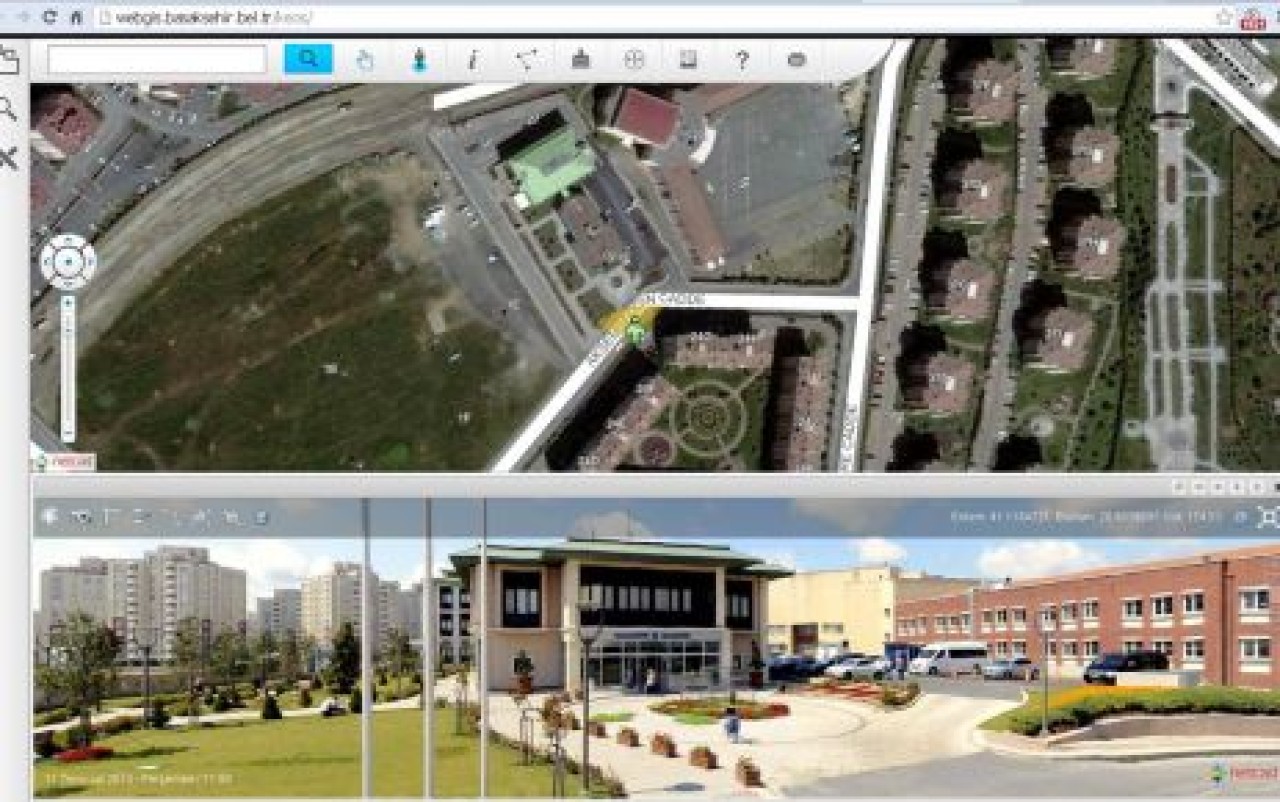This screenshot has height=802, width=1280.
Task: Choose the distance measurement tool
Action: pyautogui.click(x=527, y=58)
